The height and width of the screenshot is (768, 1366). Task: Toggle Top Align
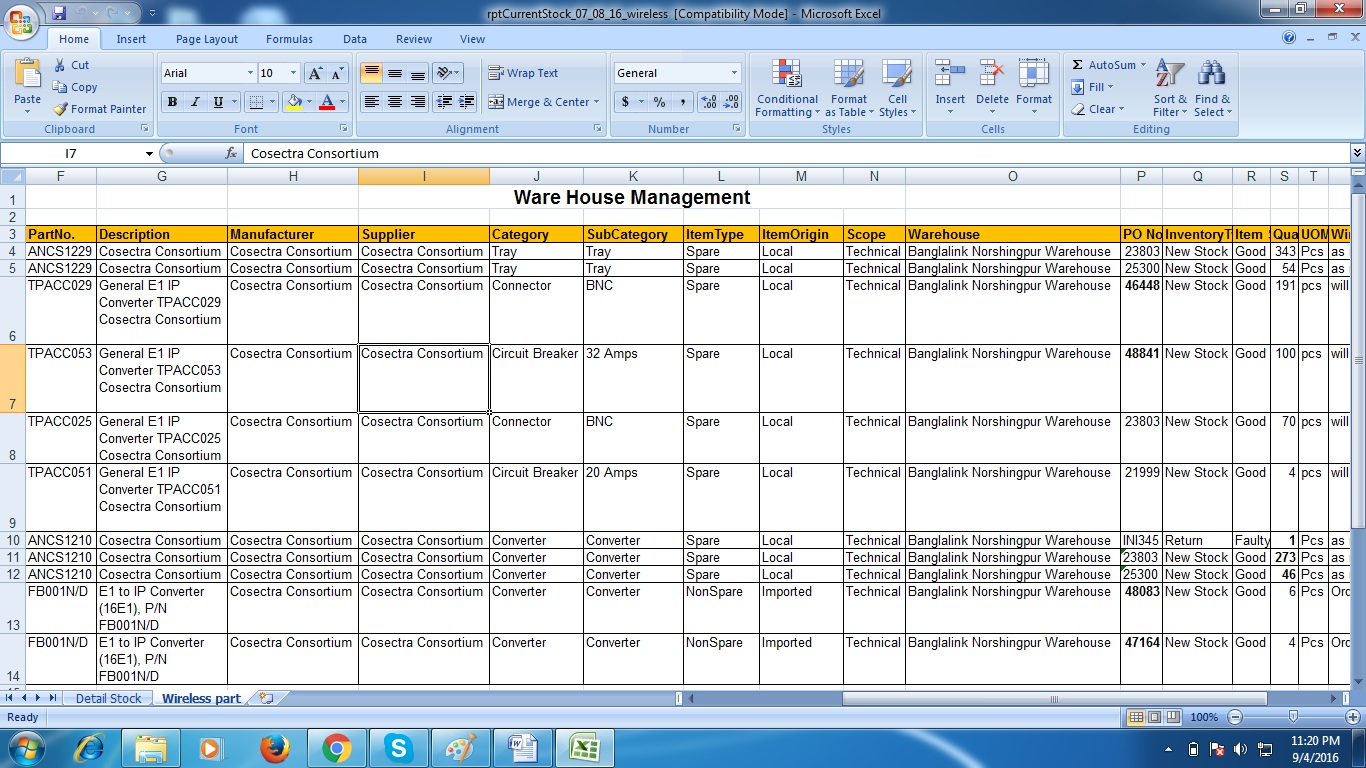371,73
